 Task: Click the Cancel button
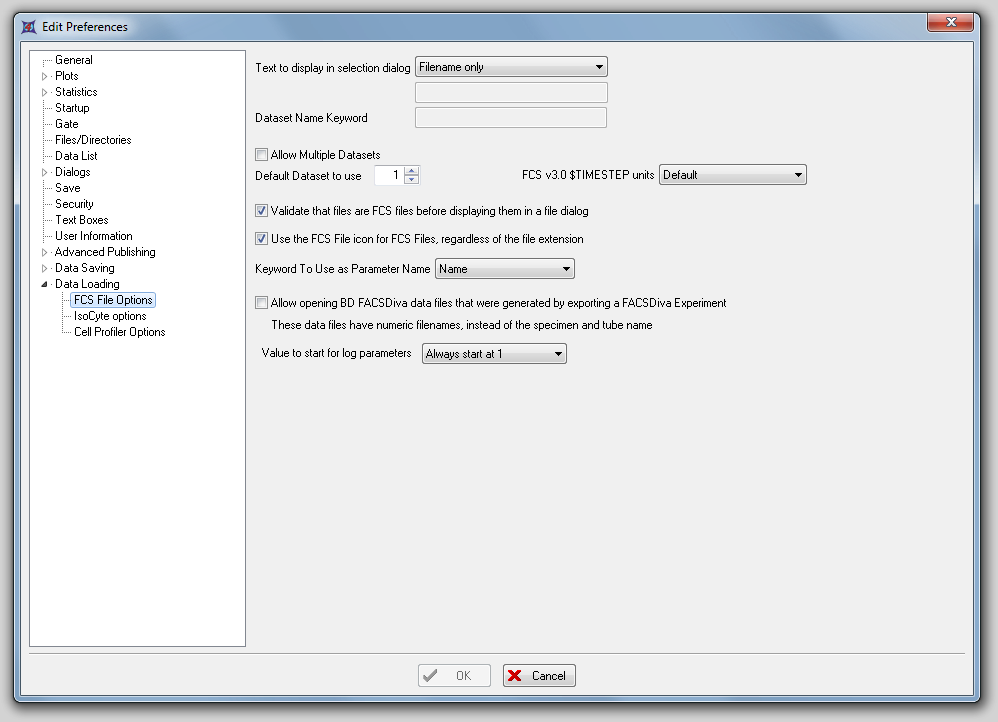(539, 676)
